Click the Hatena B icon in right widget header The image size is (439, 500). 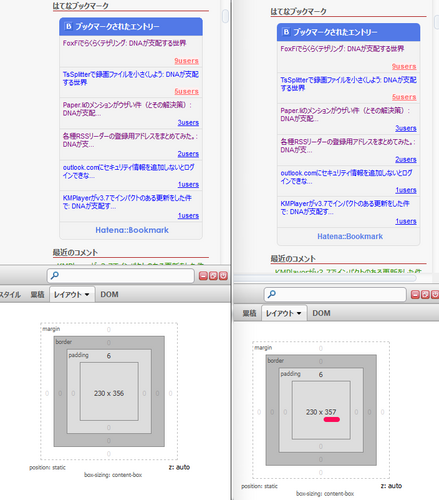pyautogui.click(x=286, y=32)
